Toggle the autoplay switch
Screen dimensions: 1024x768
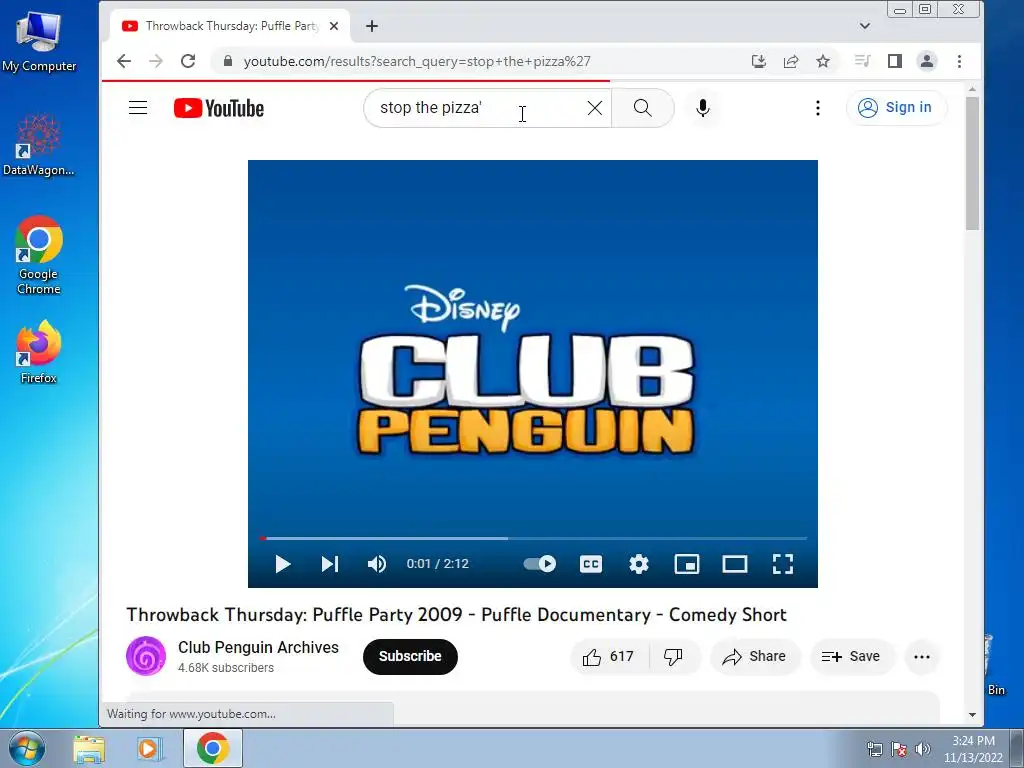[x=539, y=564]
